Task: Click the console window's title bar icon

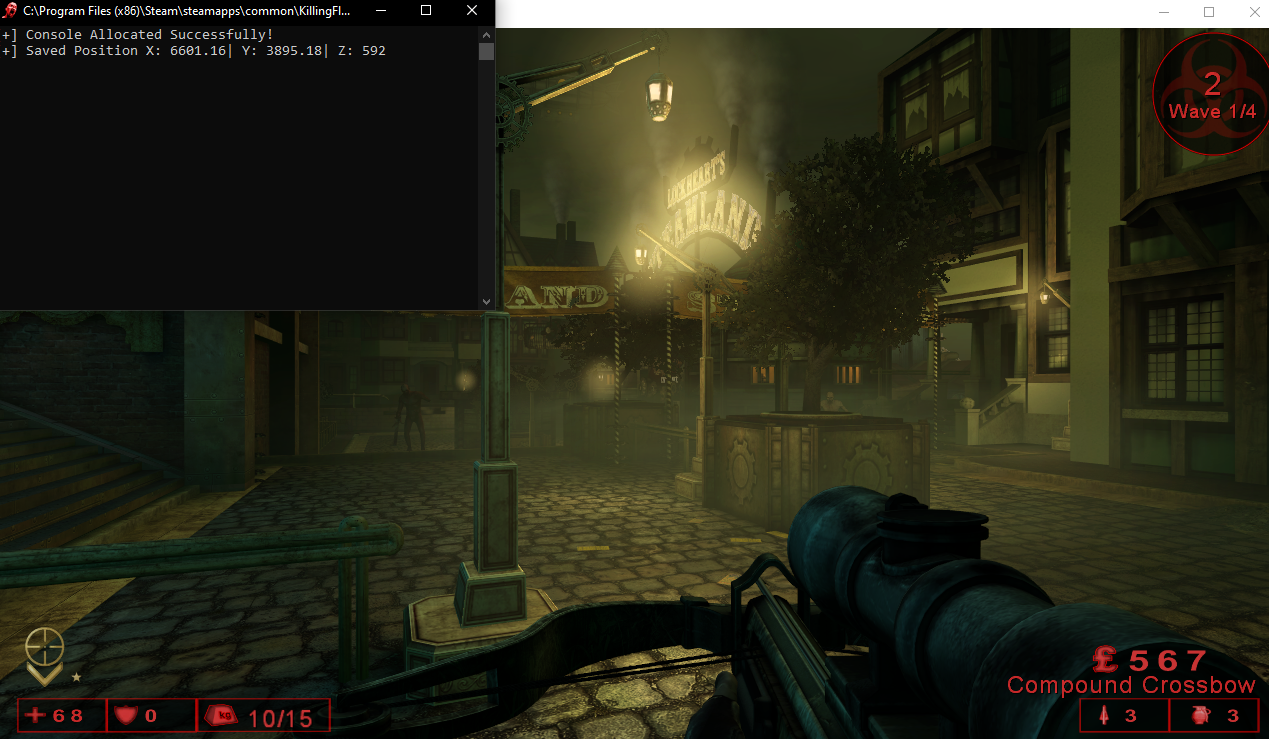Action: [x=11, y=11]
